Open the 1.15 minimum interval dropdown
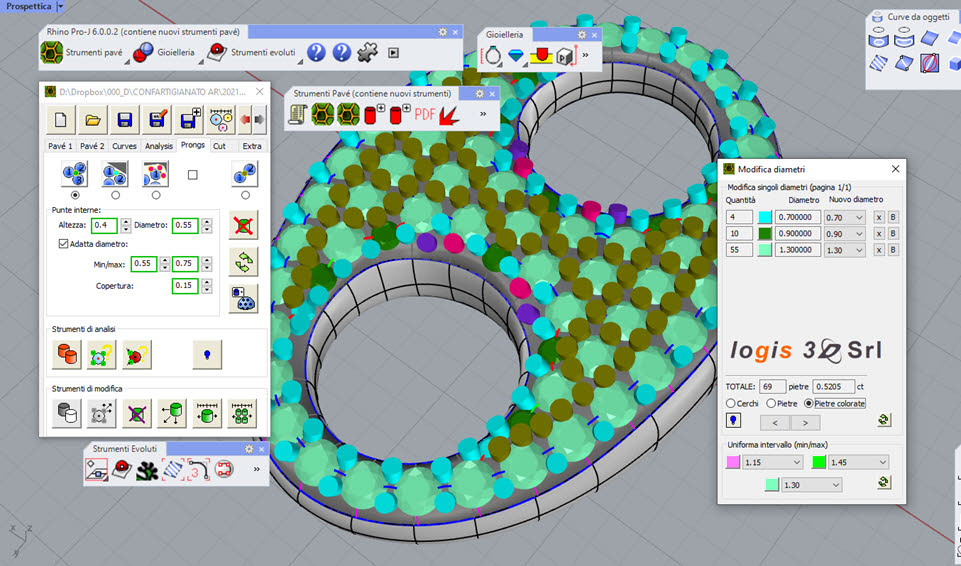961x566 pixels. click(772, 462)
